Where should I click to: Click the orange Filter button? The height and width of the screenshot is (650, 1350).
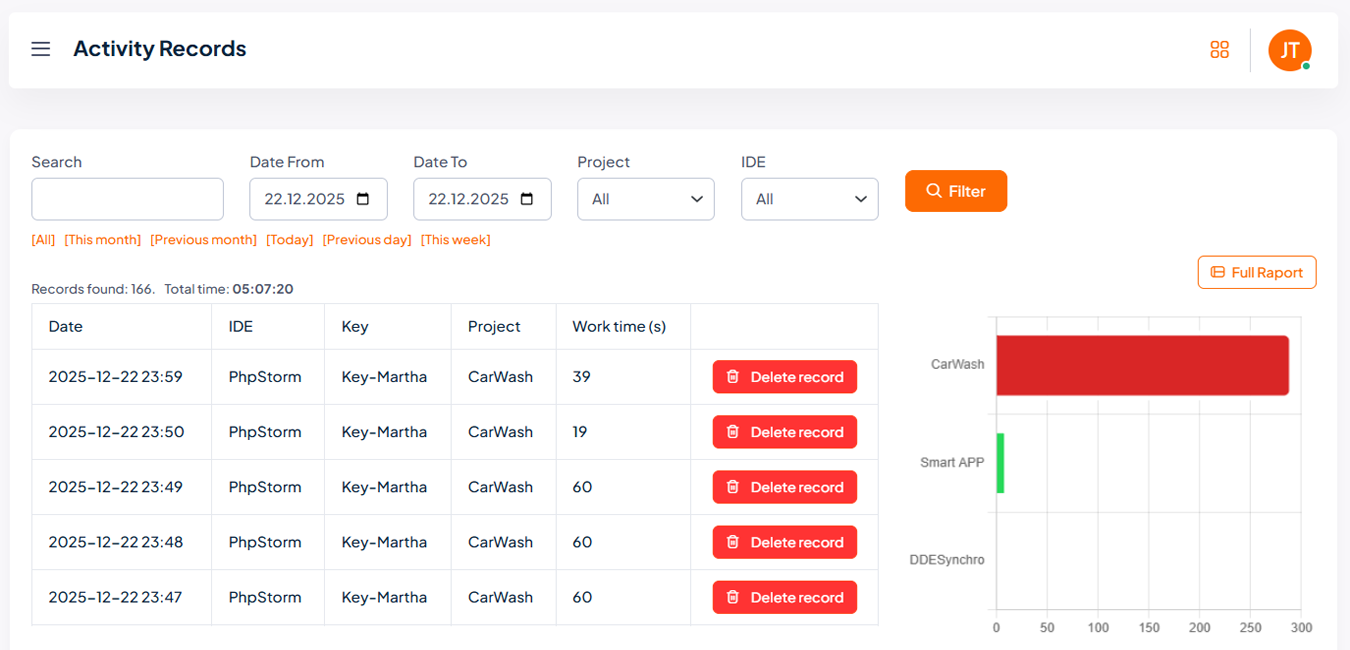(x=955, y=191)
